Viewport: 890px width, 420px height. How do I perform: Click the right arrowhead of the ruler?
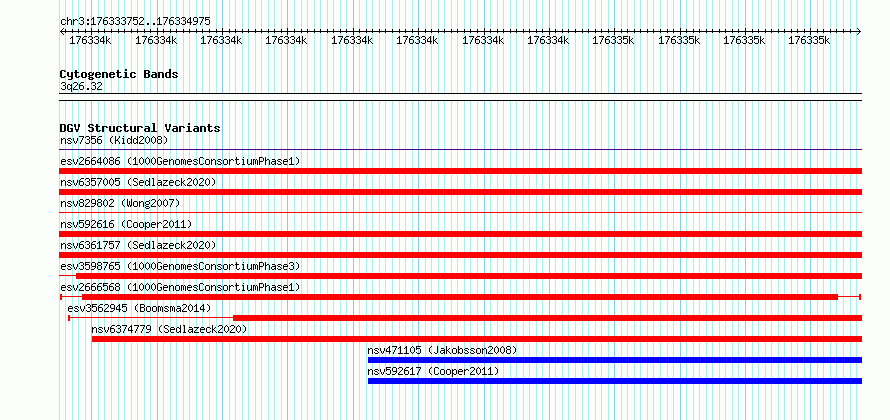pyautogui.click(x=859, y=31)
